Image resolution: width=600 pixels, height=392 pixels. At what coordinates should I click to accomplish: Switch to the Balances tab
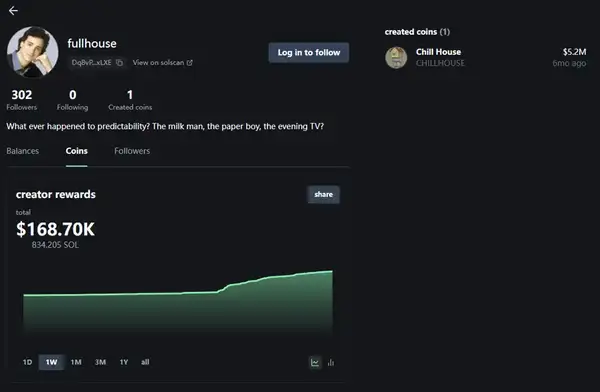pyautogui.click(x=23, y=151)
